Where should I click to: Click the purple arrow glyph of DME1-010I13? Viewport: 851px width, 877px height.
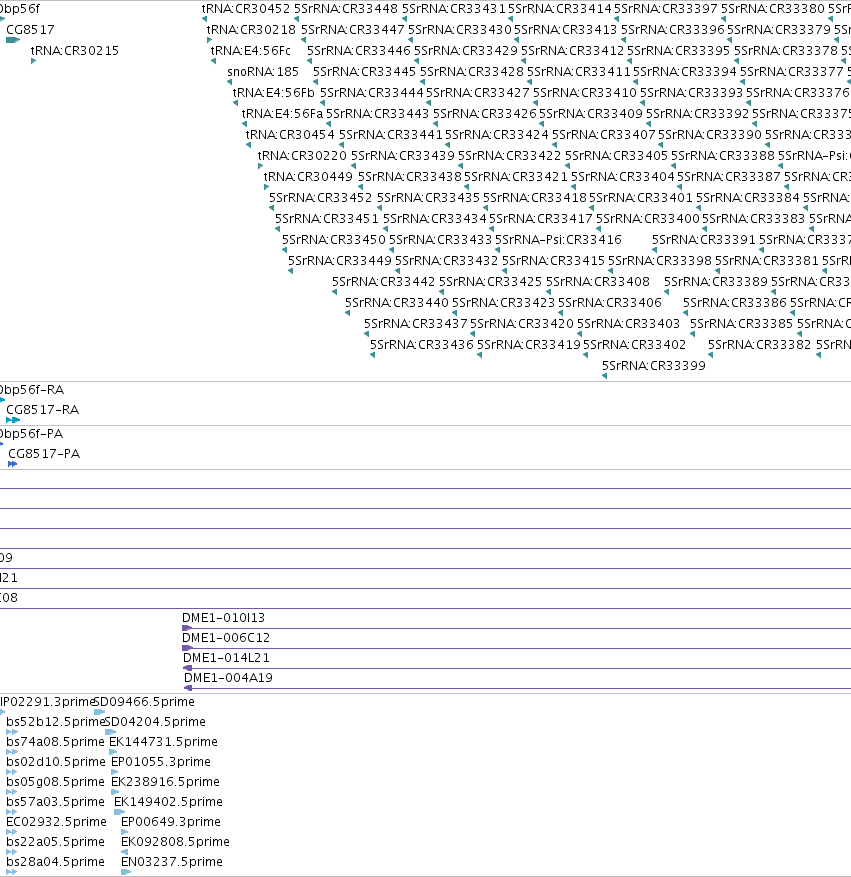click(x=187, y=628)
